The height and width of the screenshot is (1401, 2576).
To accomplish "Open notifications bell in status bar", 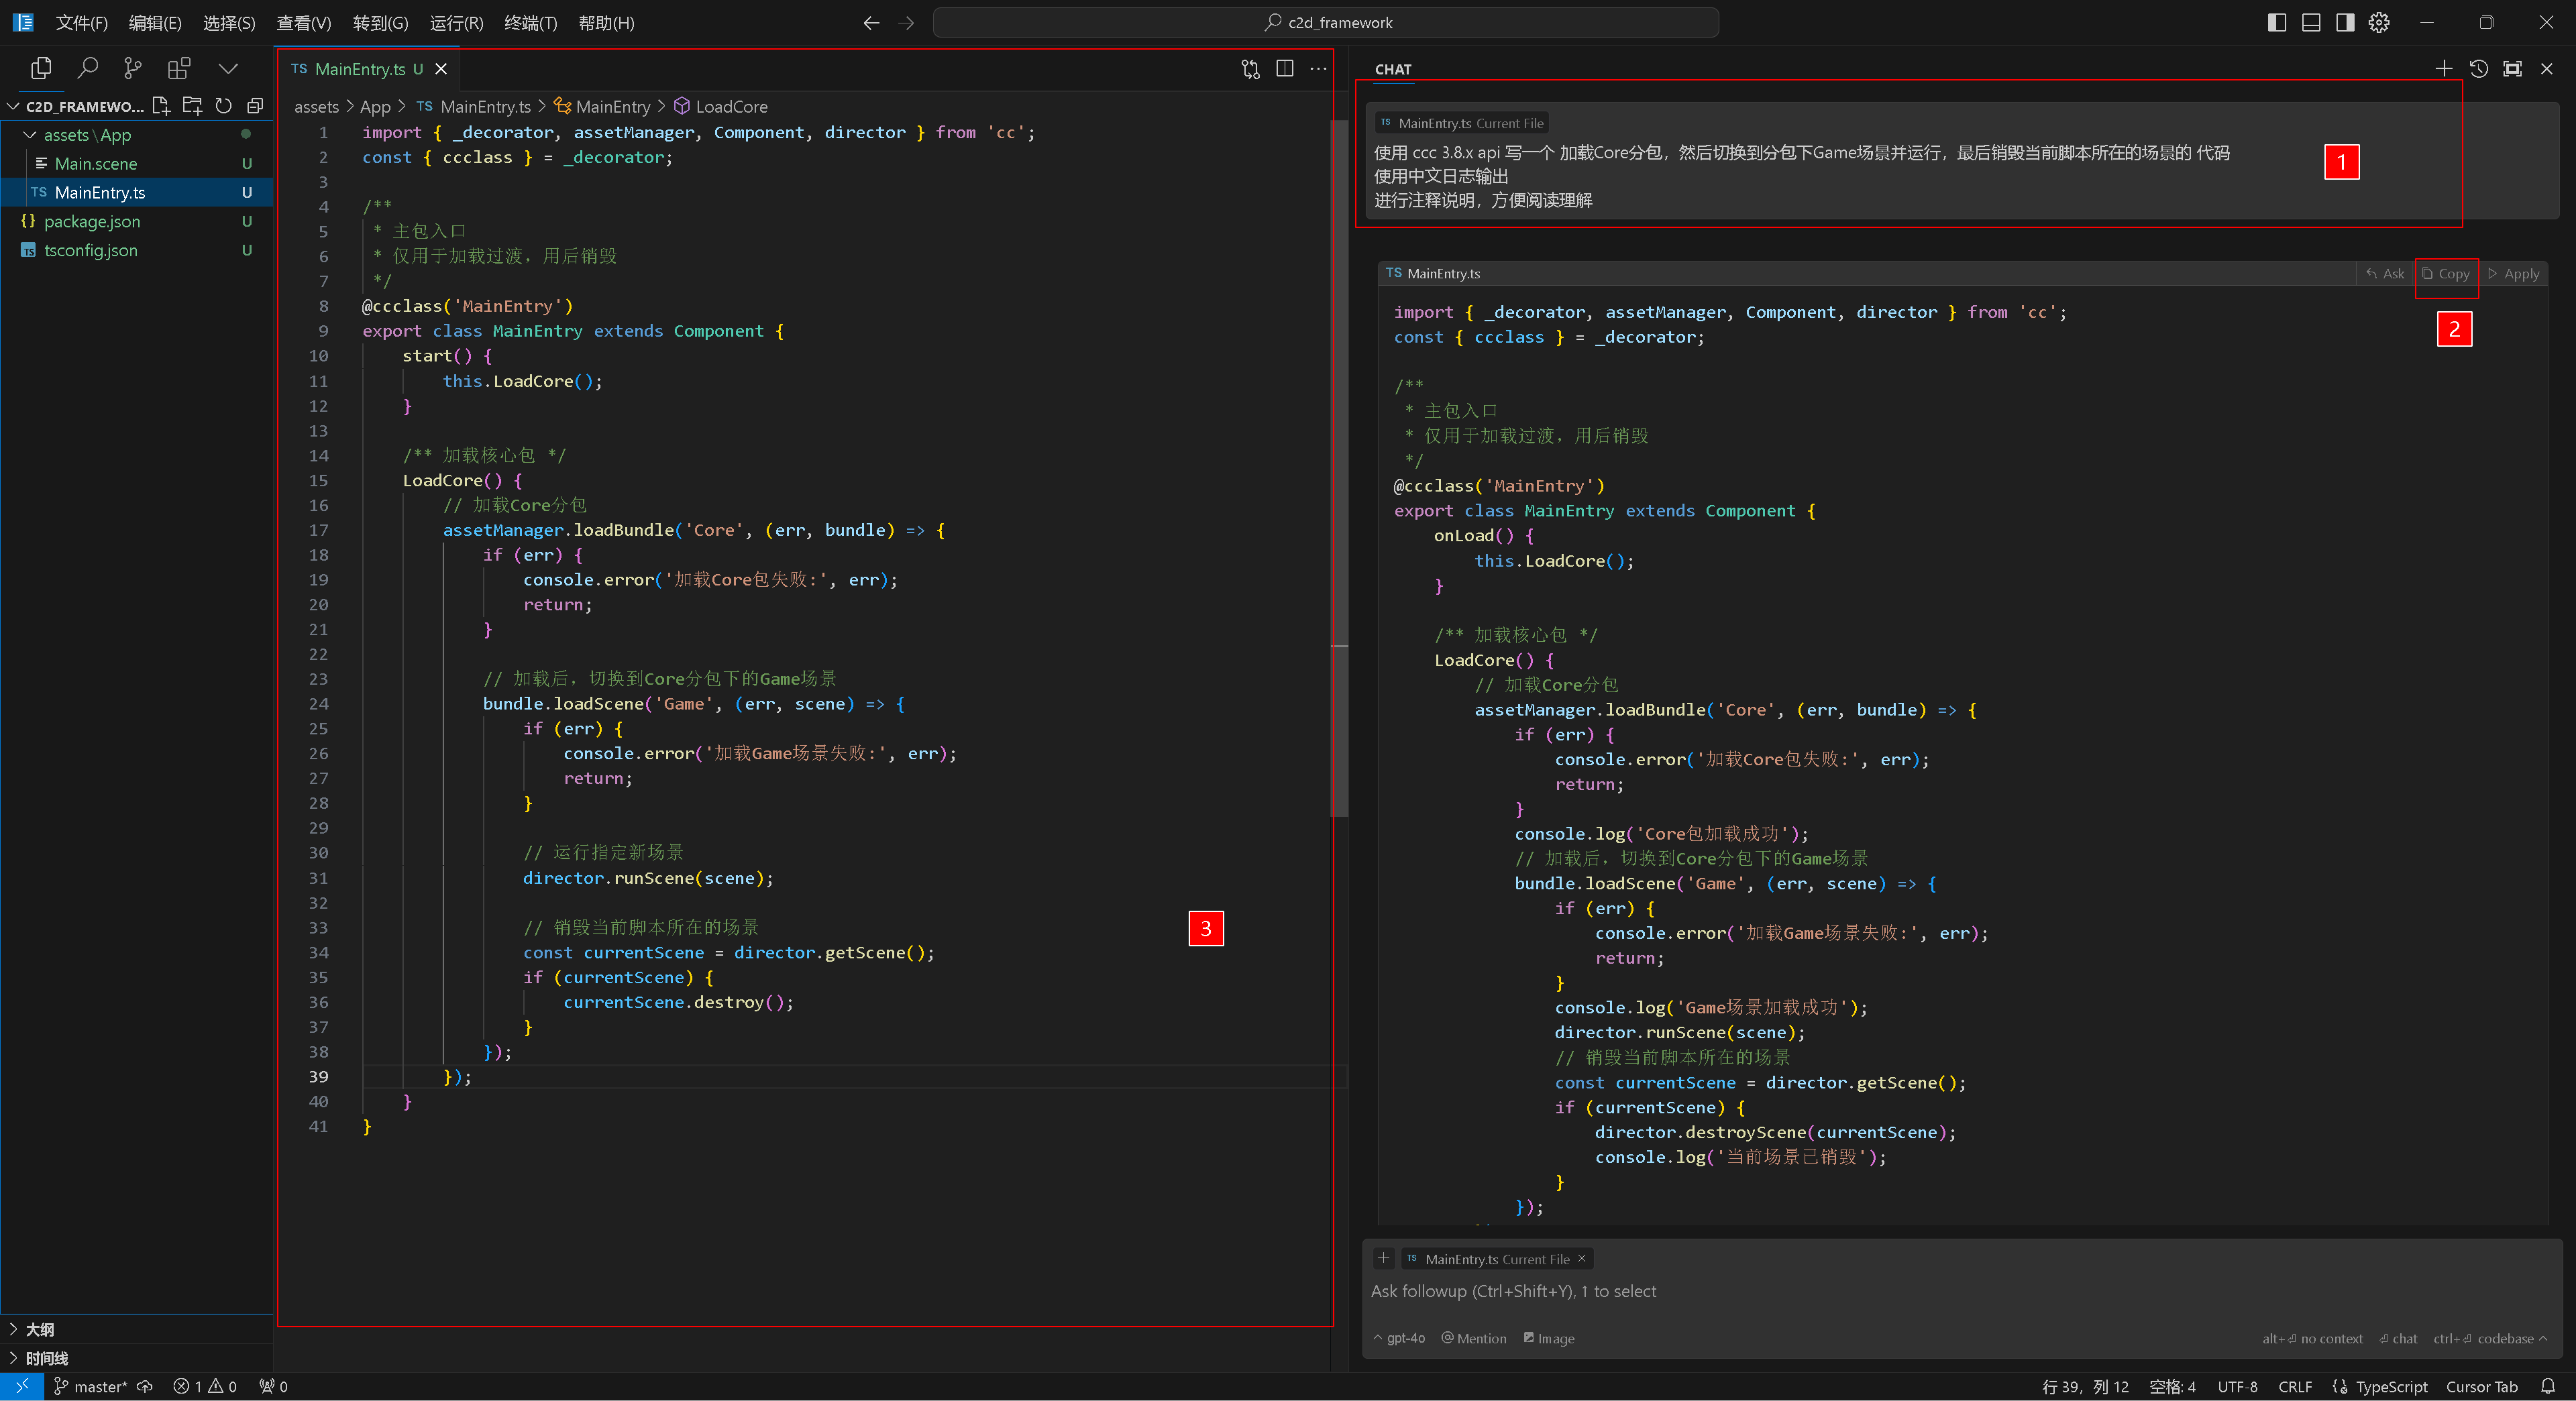I will click(x=2547, y=1386).
